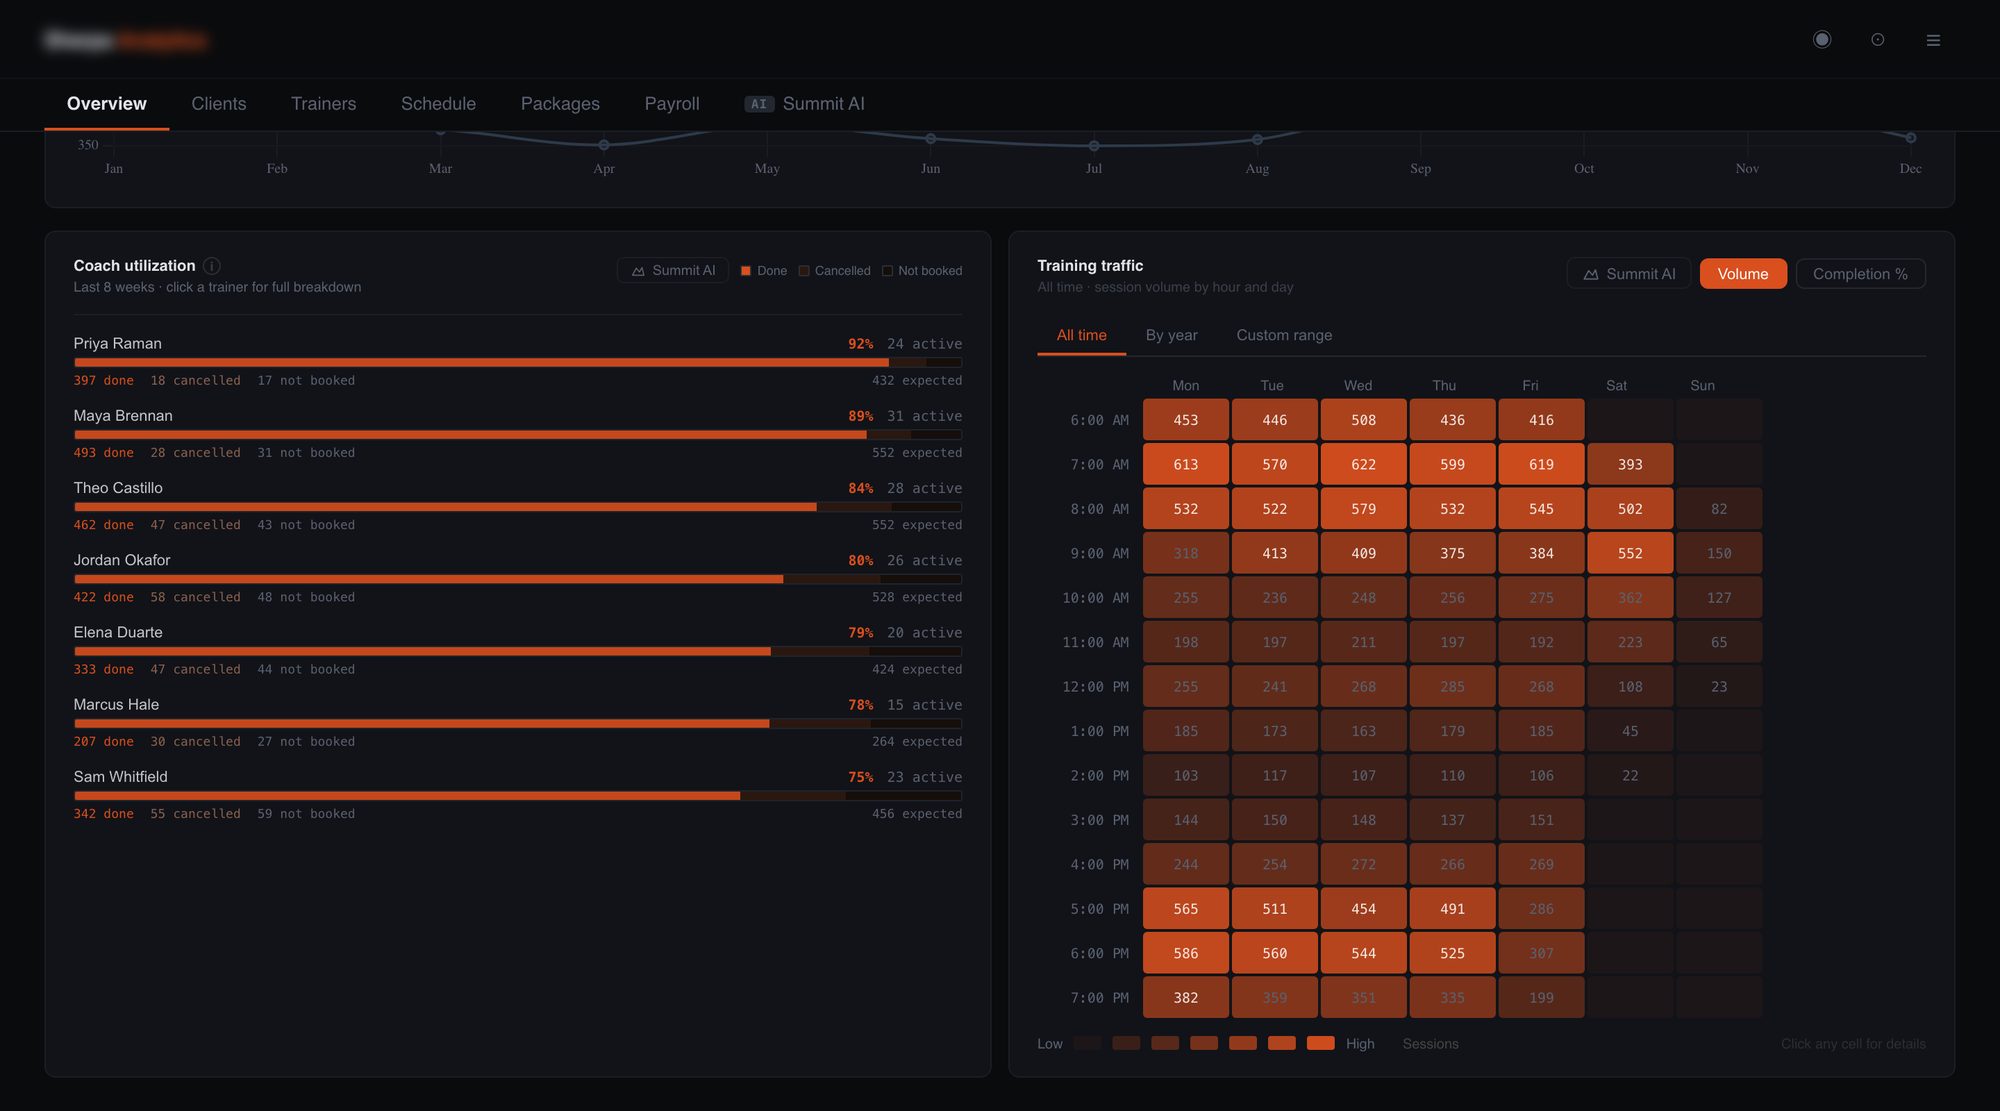Click the Jul data point on line chart
Image resolution: width=2000 pixels, height=1111 pixels.
pyautogui.click(x=1094, y=146)
